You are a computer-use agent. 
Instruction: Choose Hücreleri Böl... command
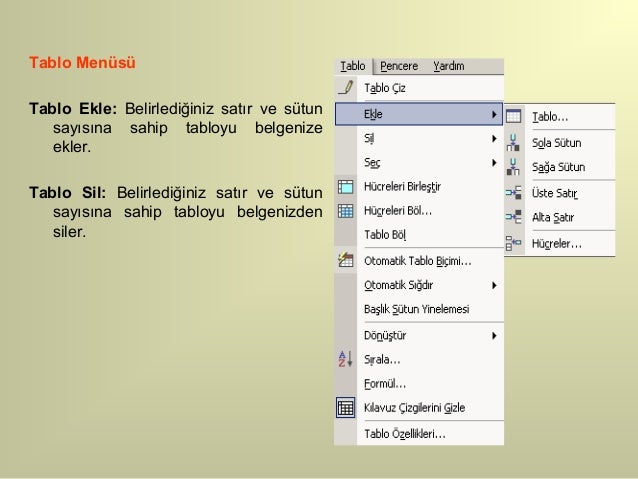[398, 211]
